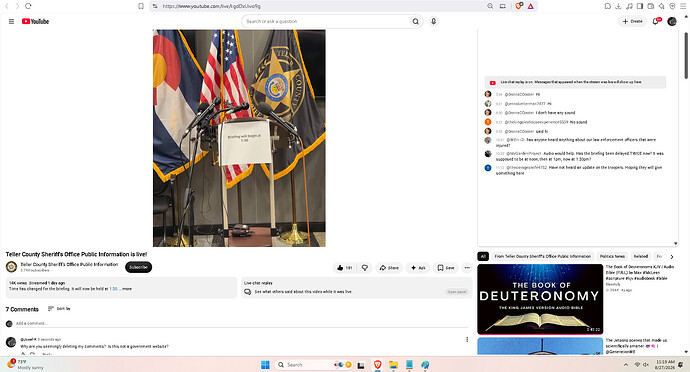Show hidden tray icons chevron
The image size is (690, 372).
[626, 365]
